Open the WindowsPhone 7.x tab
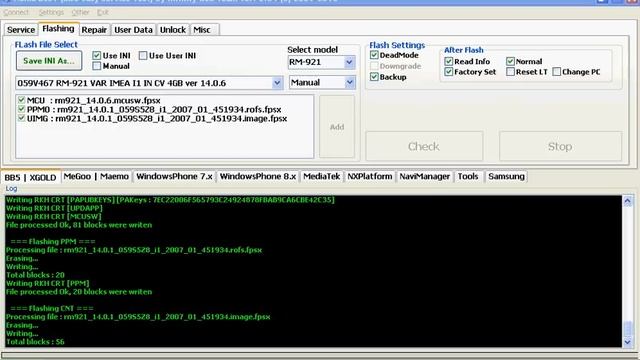 tap(175, 176)
